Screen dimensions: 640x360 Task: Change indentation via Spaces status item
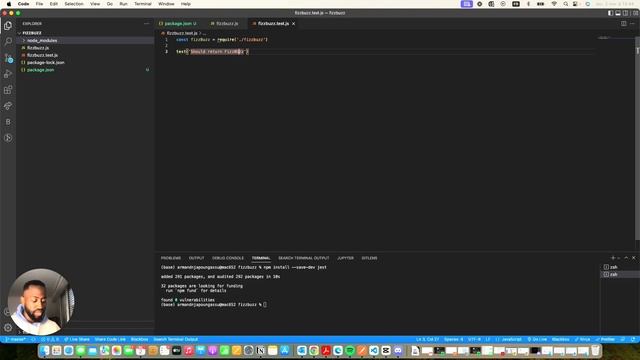[x=453, y=339]
